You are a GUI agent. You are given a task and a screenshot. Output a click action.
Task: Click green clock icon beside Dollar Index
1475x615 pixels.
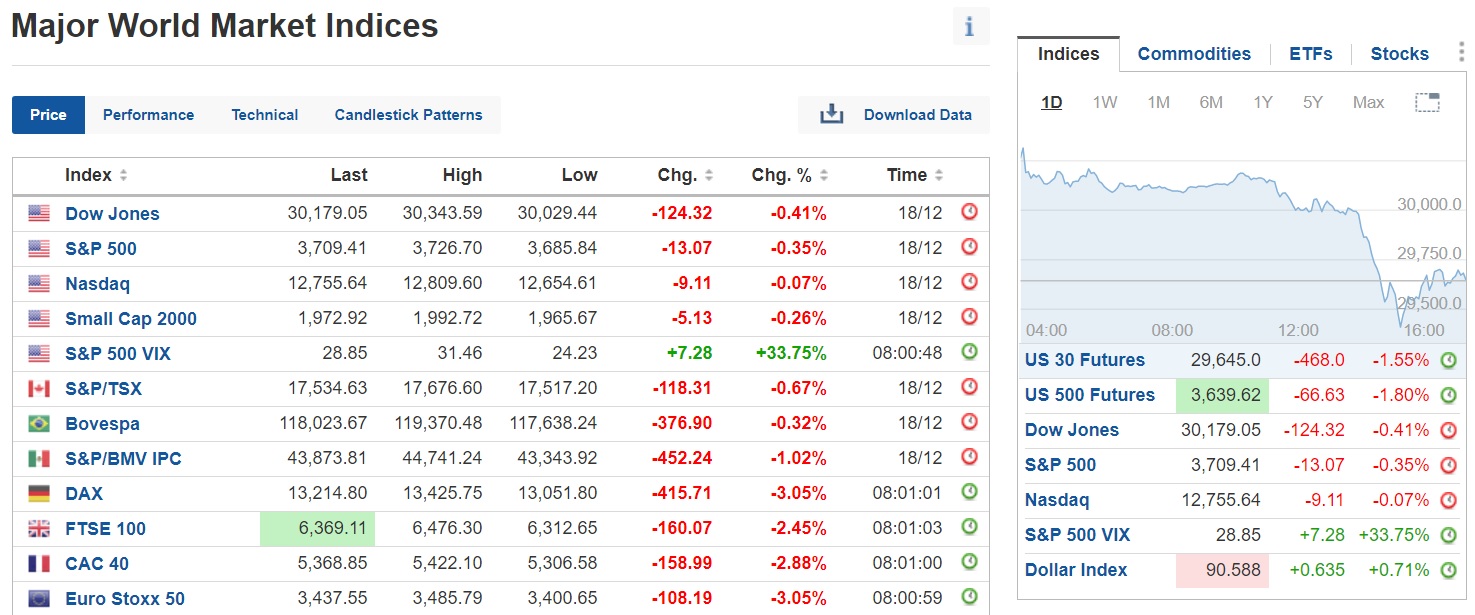[x=1448, y=570]
